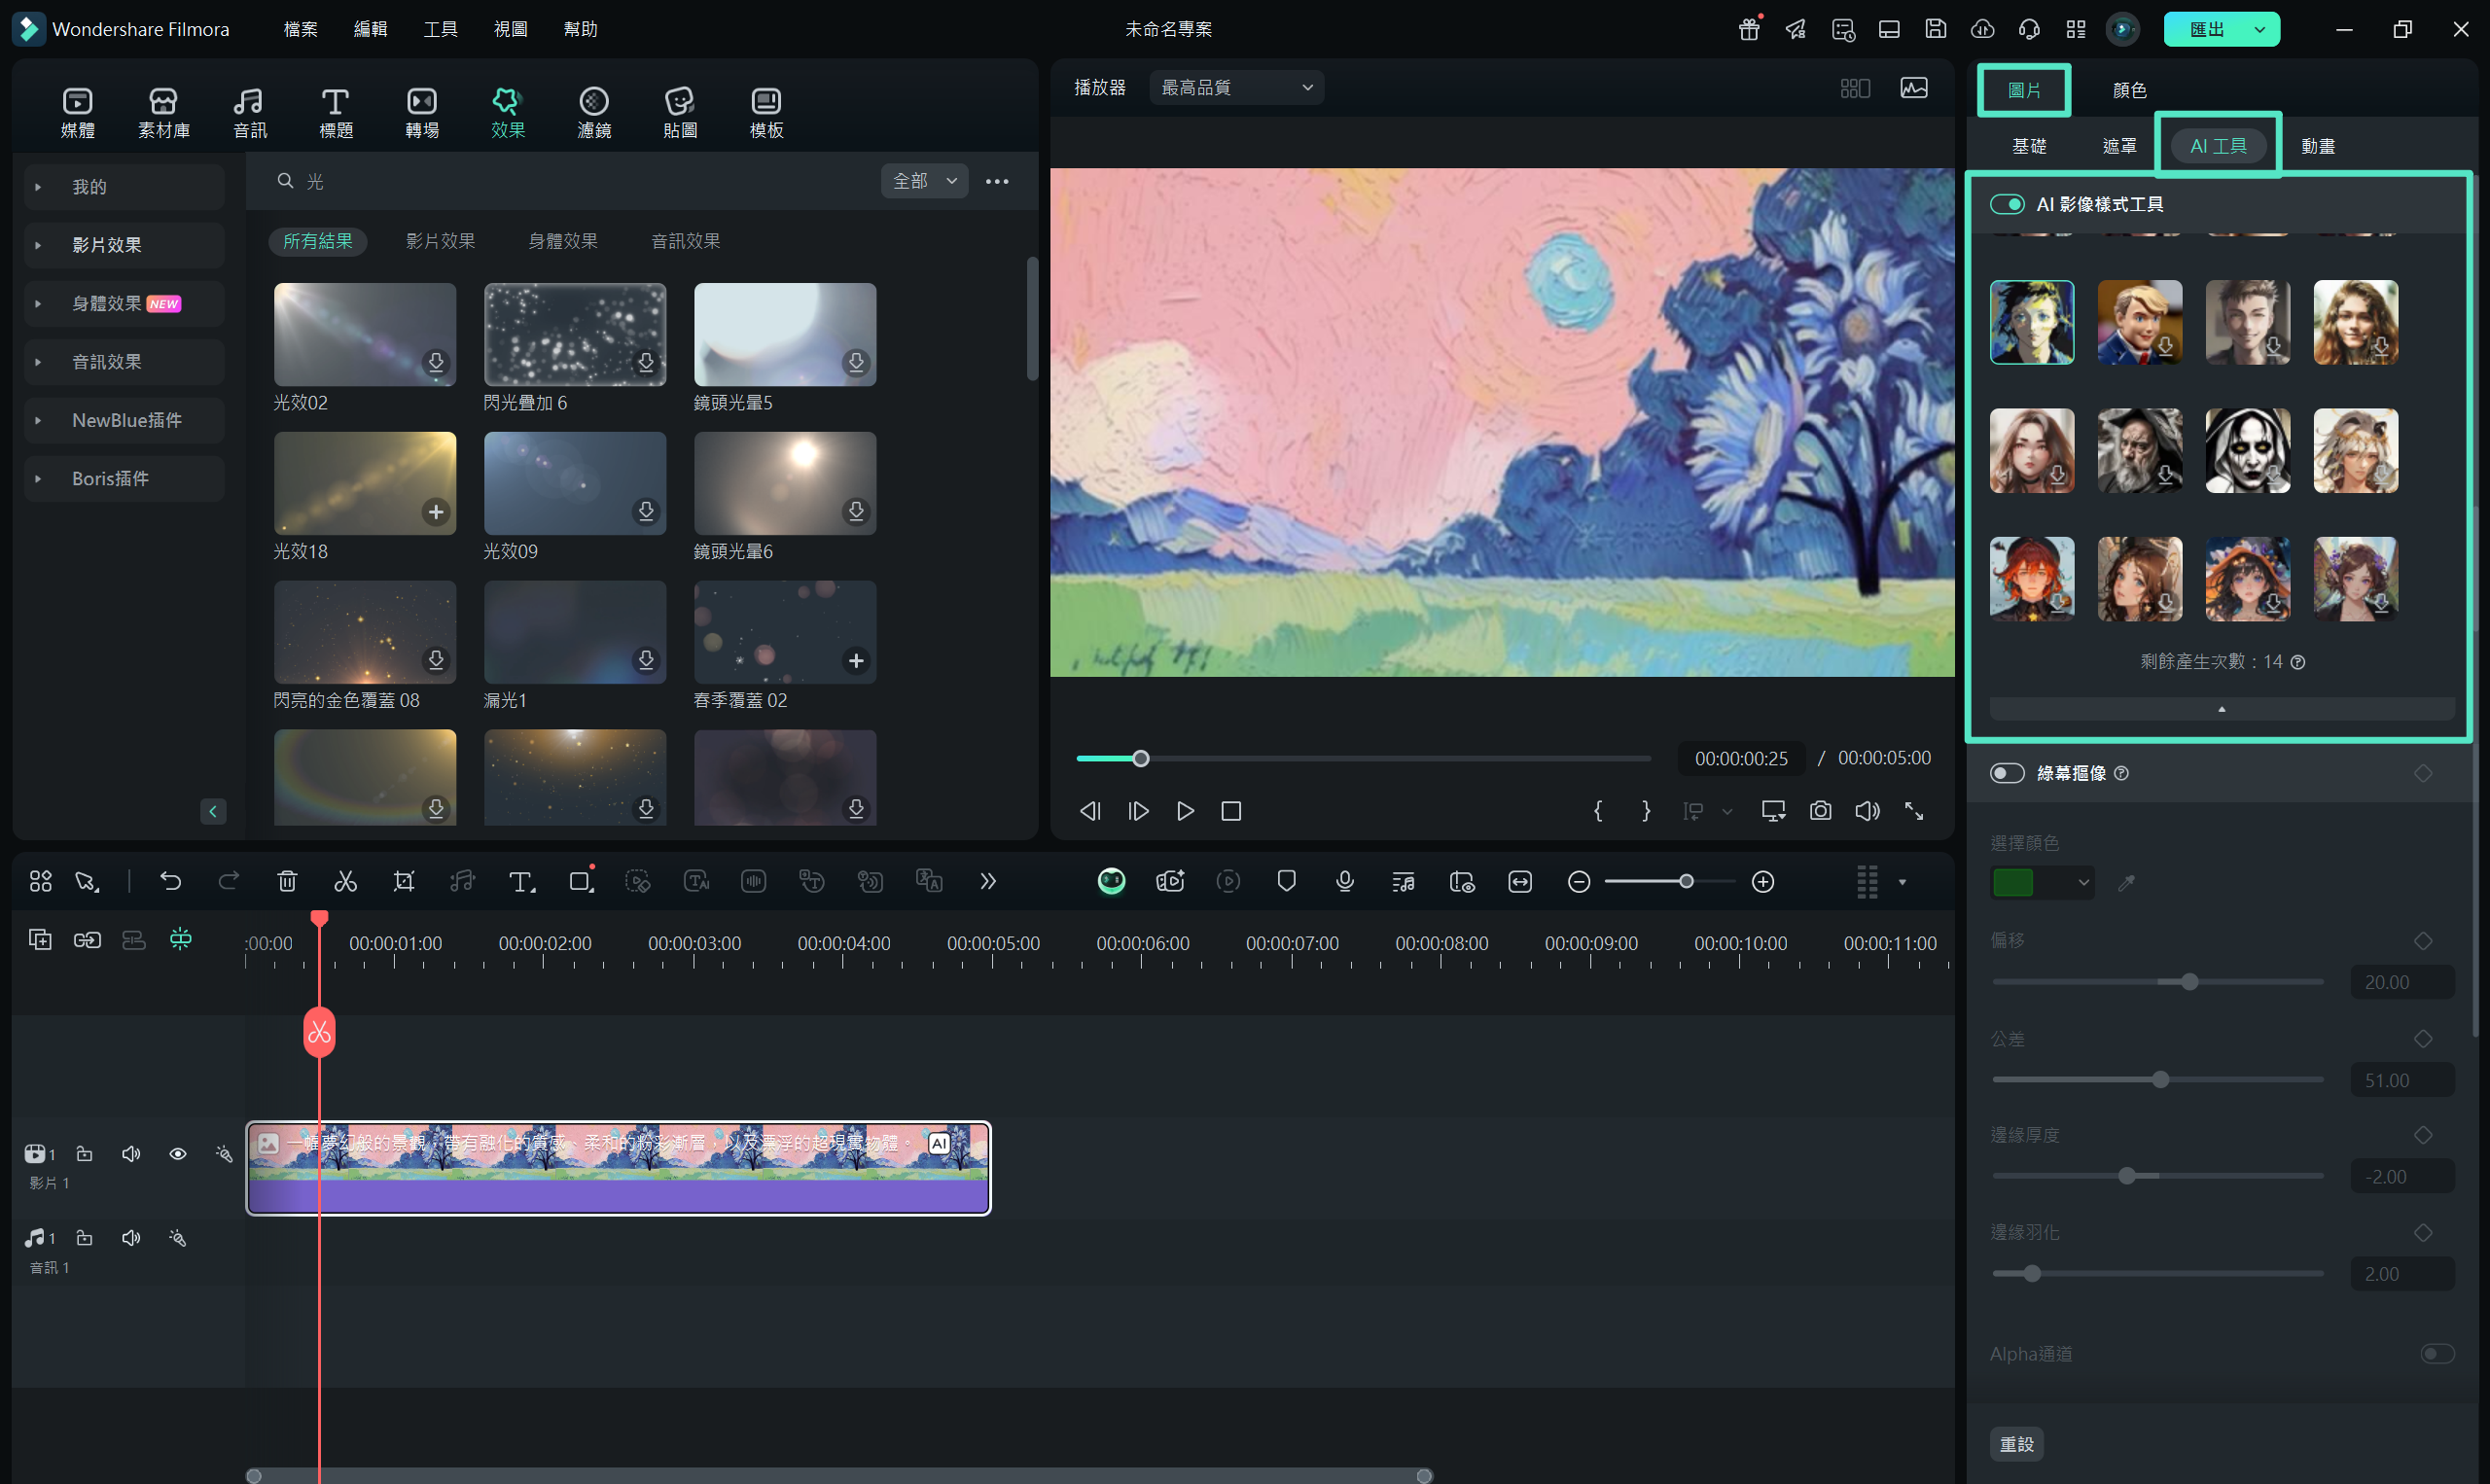This screenshot has width=2490, height=1484.
Task: Open the 檔案 file menu
Action: coord(300,29)
